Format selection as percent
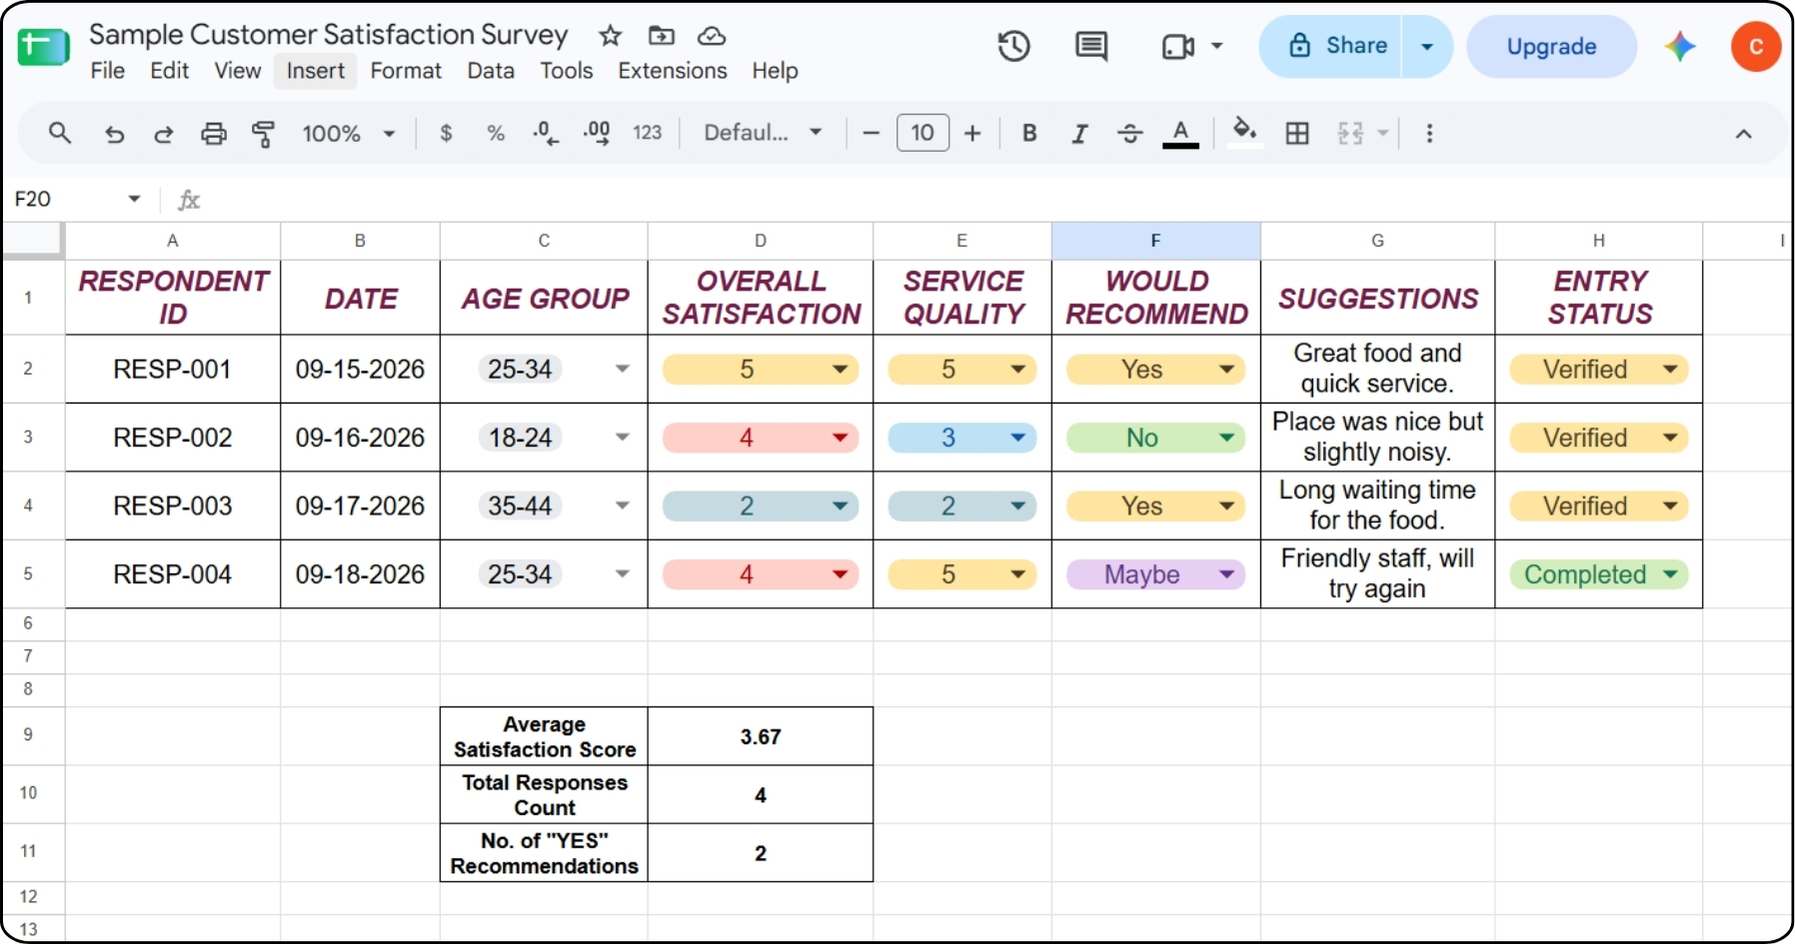This screenshot has width=1795, height=944. pyautogui.click(x=495, y=133)
